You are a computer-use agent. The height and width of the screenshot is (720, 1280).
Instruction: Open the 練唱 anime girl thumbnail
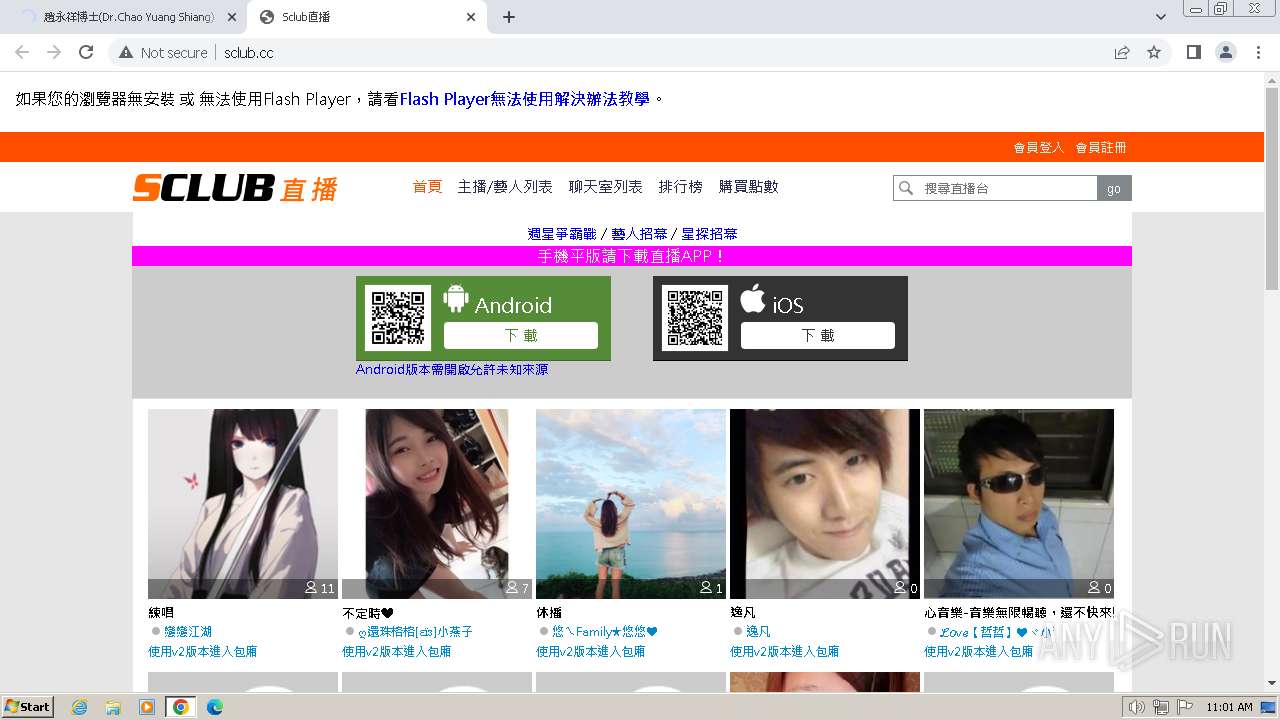coord(243,503)
